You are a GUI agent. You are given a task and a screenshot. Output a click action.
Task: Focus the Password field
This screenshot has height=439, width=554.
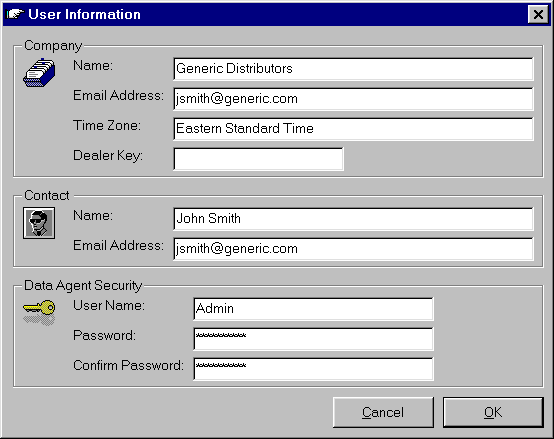[x=313, y=339]
